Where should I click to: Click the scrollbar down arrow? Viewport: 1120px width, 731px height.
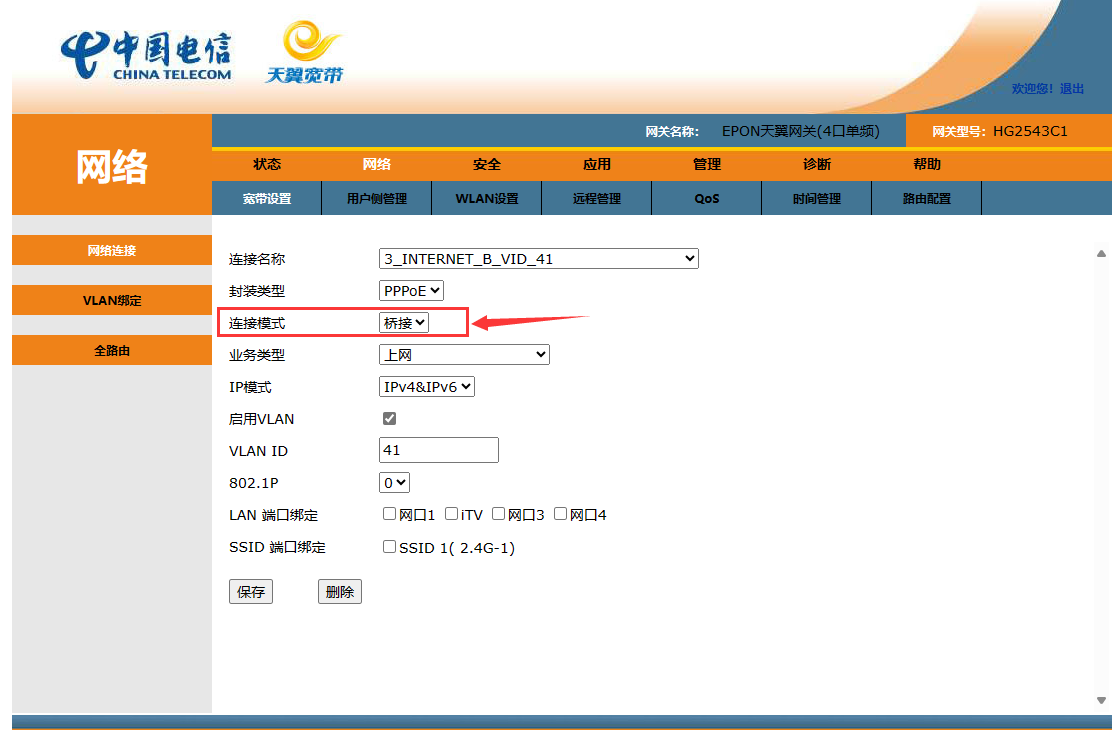point(1101,700)
